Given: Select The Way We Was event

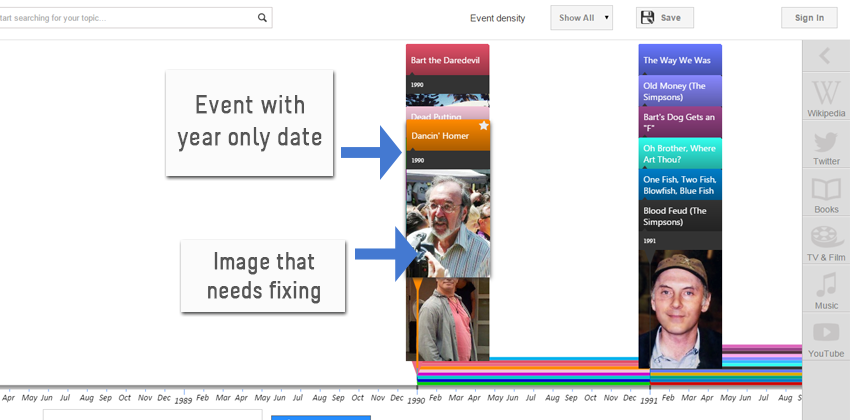Looking at the screenshot, I should click(x=680, y=60).
